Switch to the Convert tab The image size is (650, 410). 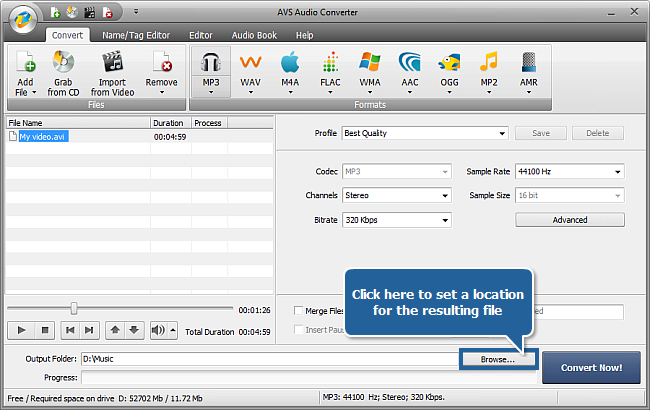[x=67, y=35]
